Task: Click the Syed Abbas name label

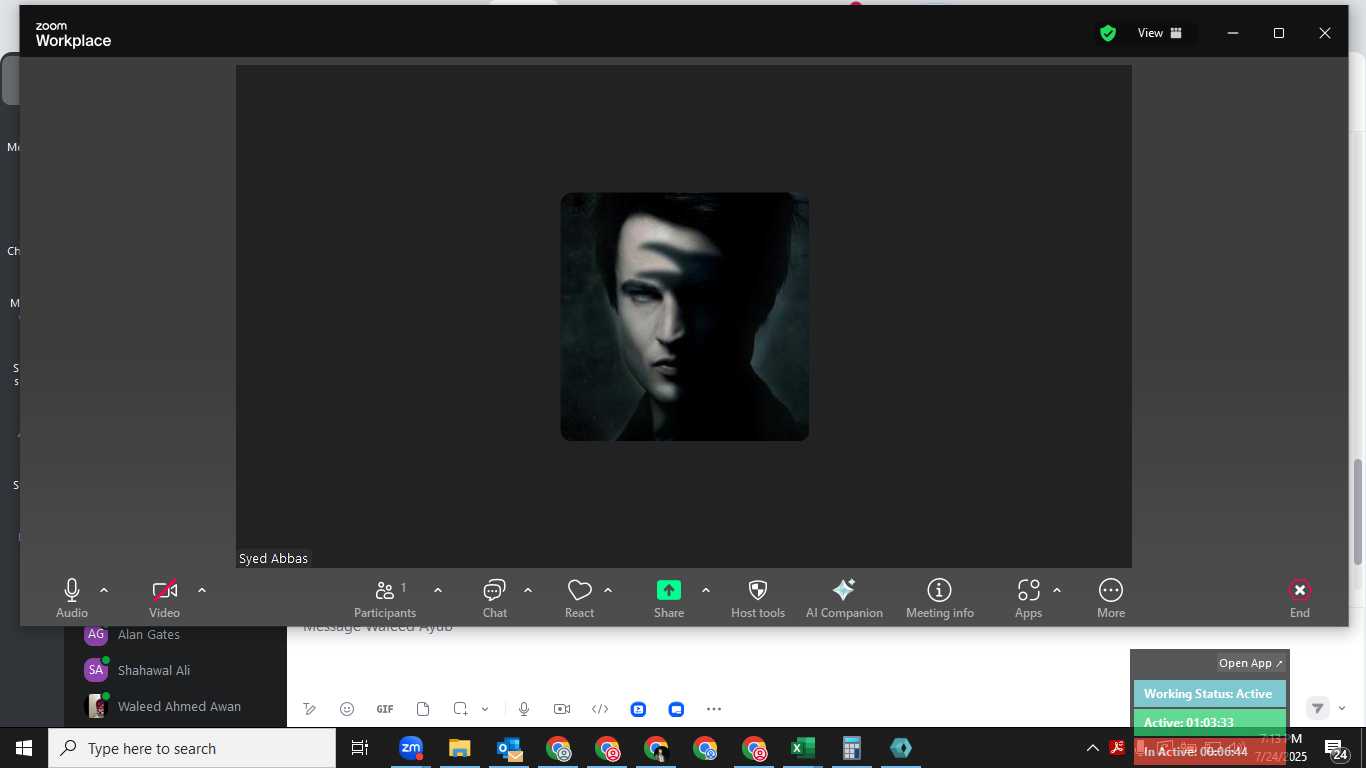Action: 273,558
